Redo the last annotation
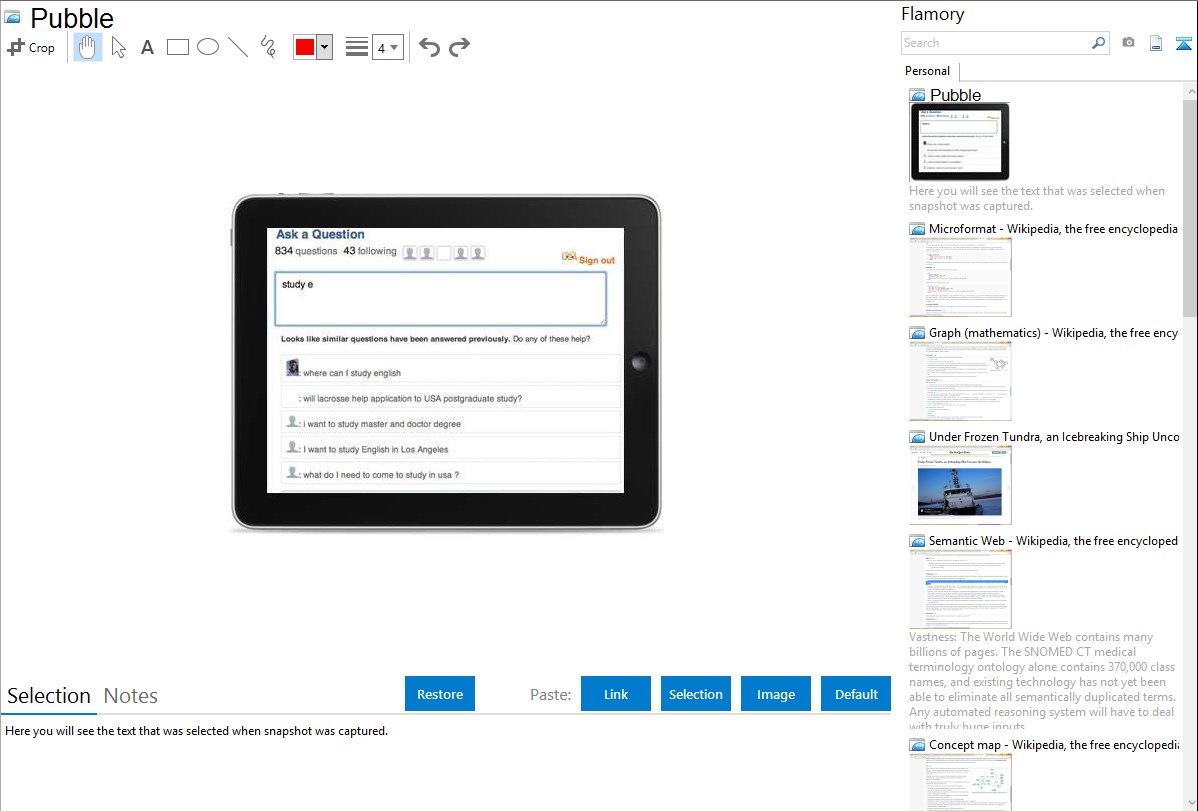 tap(459, 47)
